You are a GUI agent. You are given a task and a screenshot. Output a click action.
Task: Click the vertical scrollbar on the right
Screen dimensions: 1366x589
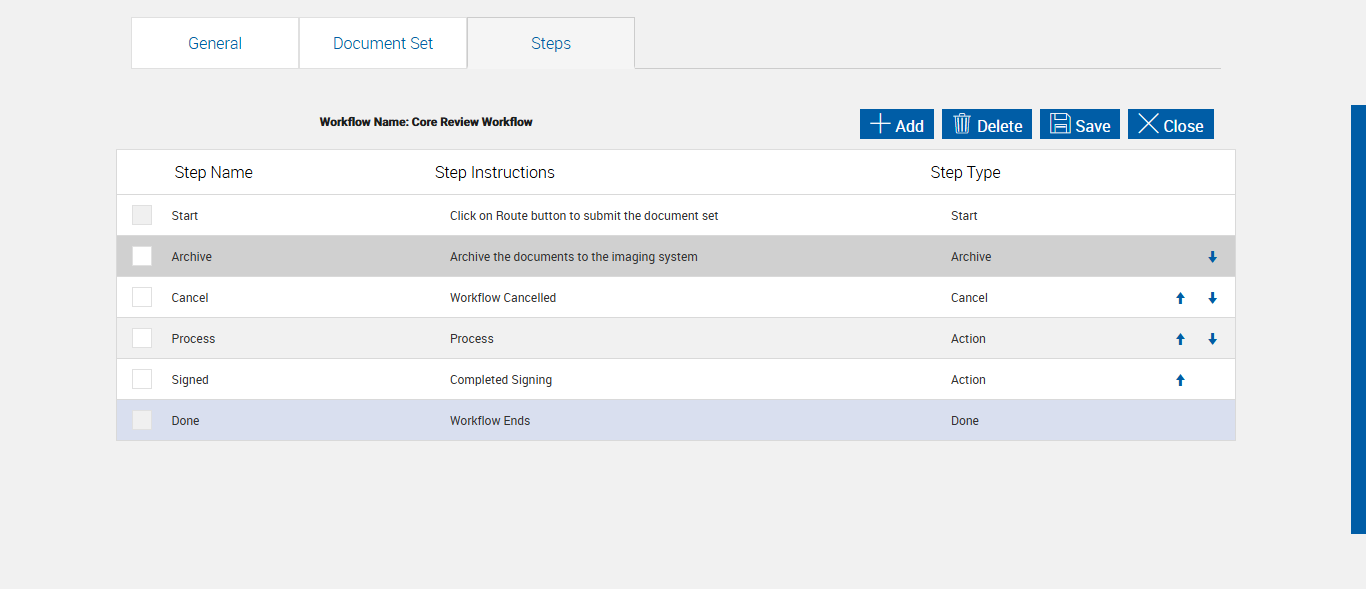click(1358, 320)
